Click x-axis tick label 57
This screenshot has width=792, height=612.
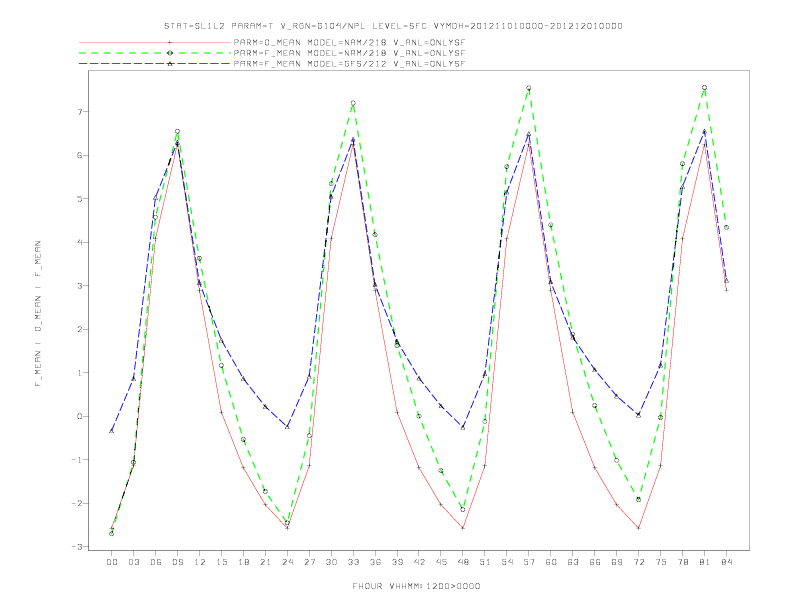[x=529, y=562]
